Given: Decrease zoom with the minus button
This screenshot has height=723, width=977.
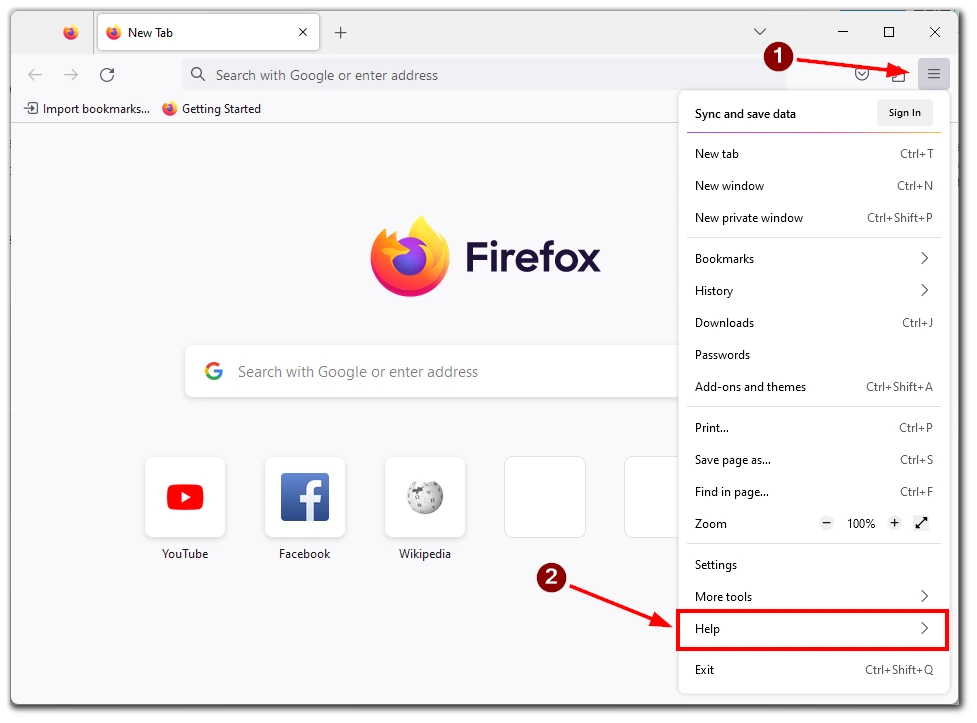Looking at the screenshot, I should click(x=826, y=523).
